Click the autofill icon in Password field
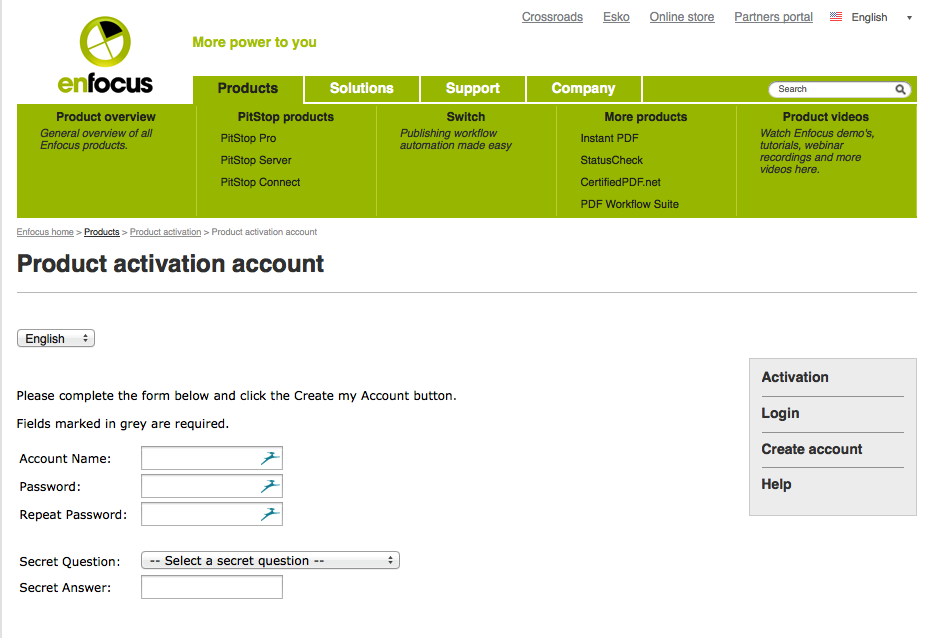 270,486
